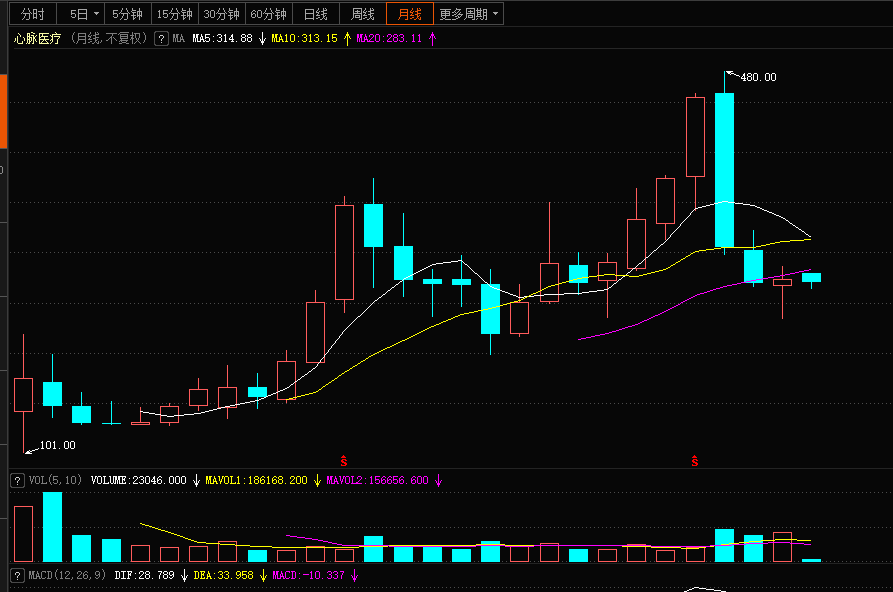
Task: Click the red S marker in mid-chart
Action: [x=344, y=461]
